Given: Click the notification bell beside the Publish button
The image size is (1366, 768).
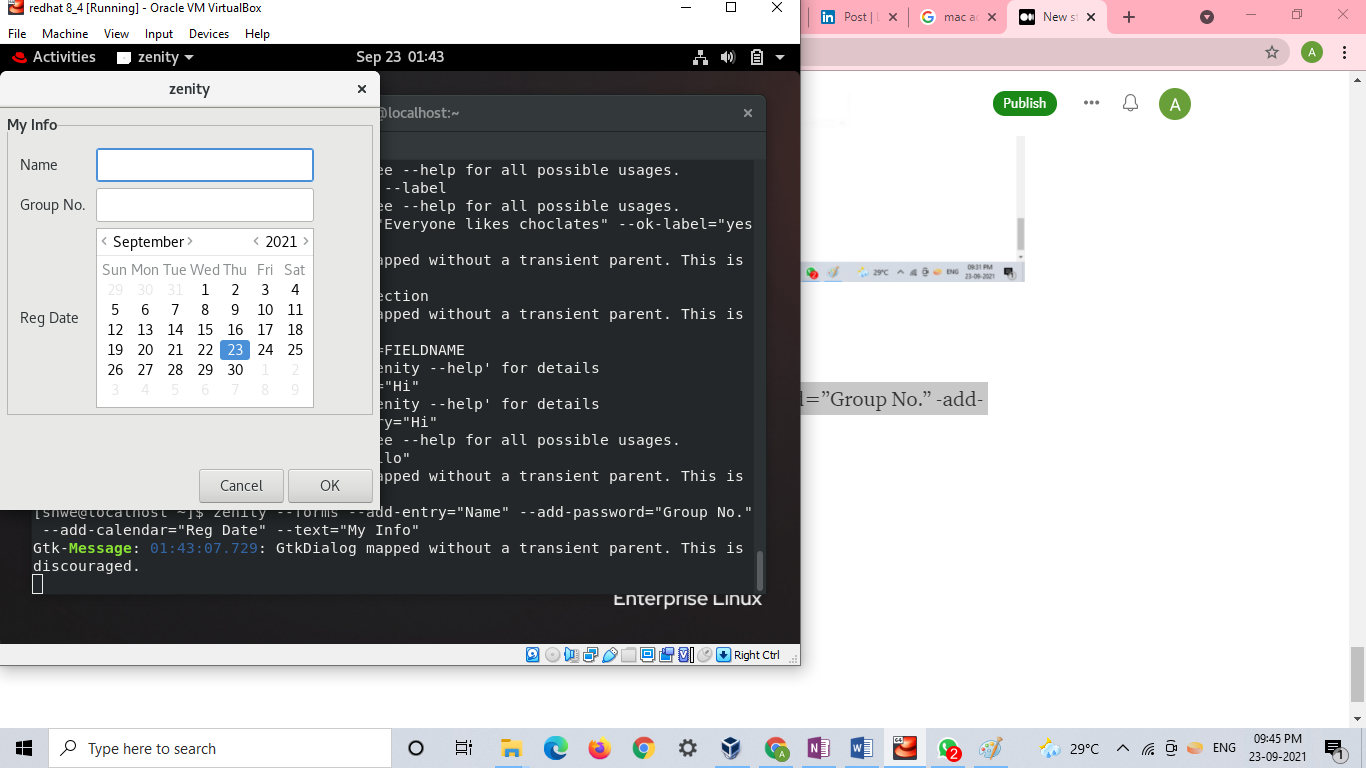Looking at the screenshot, I should 1130,103.
